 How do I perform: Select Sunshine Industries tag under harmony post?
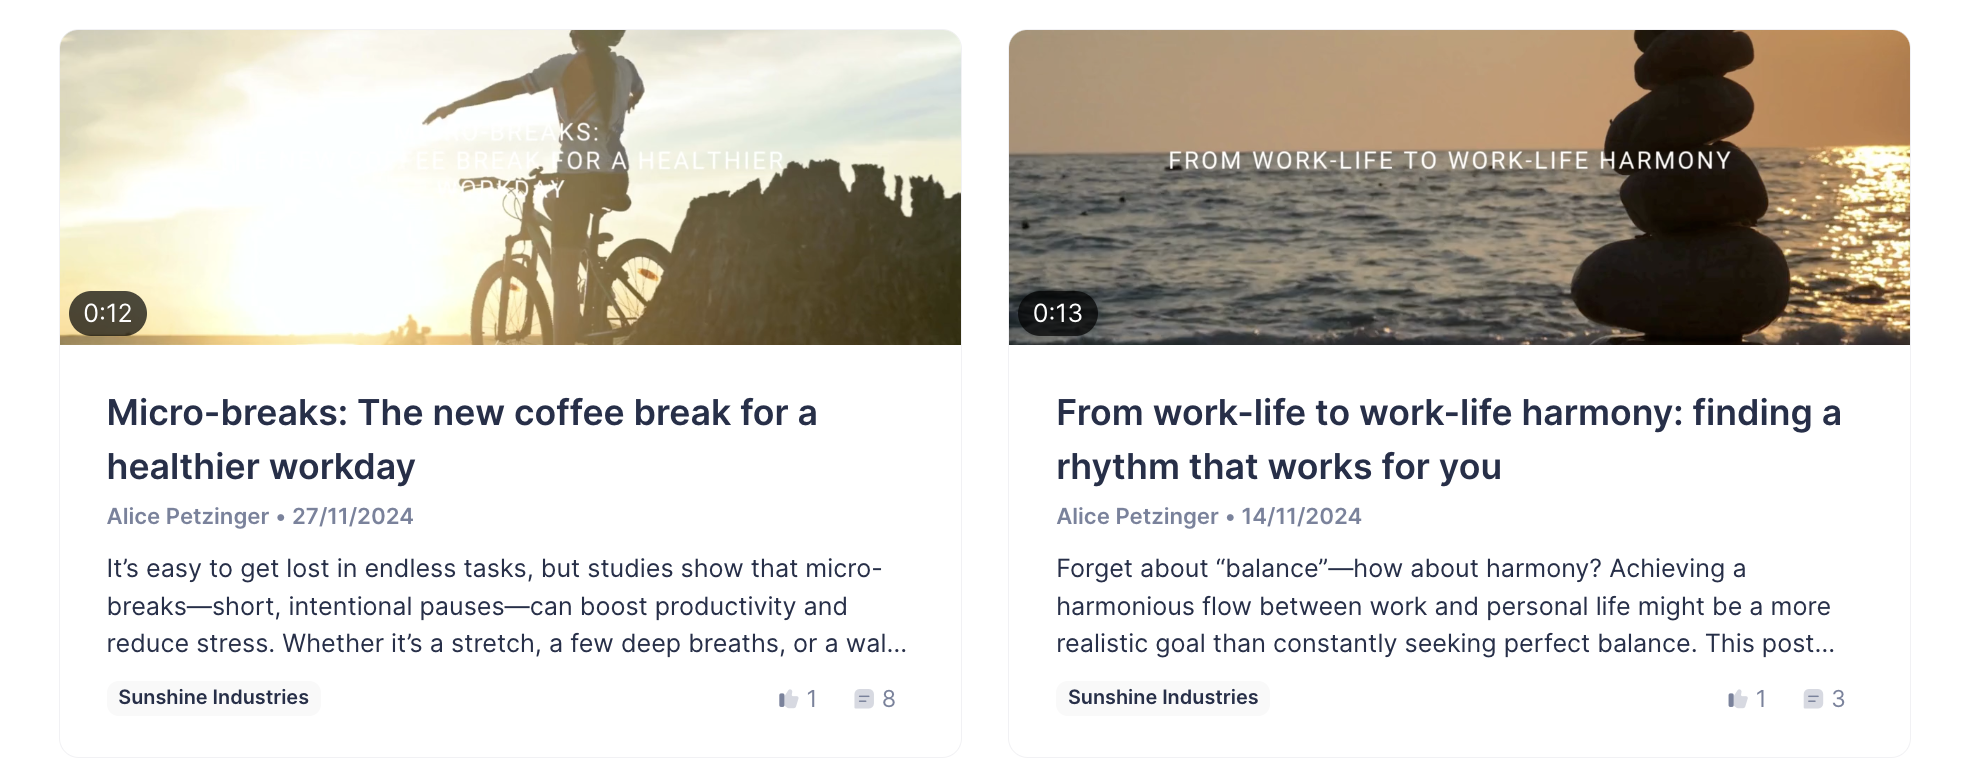1162,697
